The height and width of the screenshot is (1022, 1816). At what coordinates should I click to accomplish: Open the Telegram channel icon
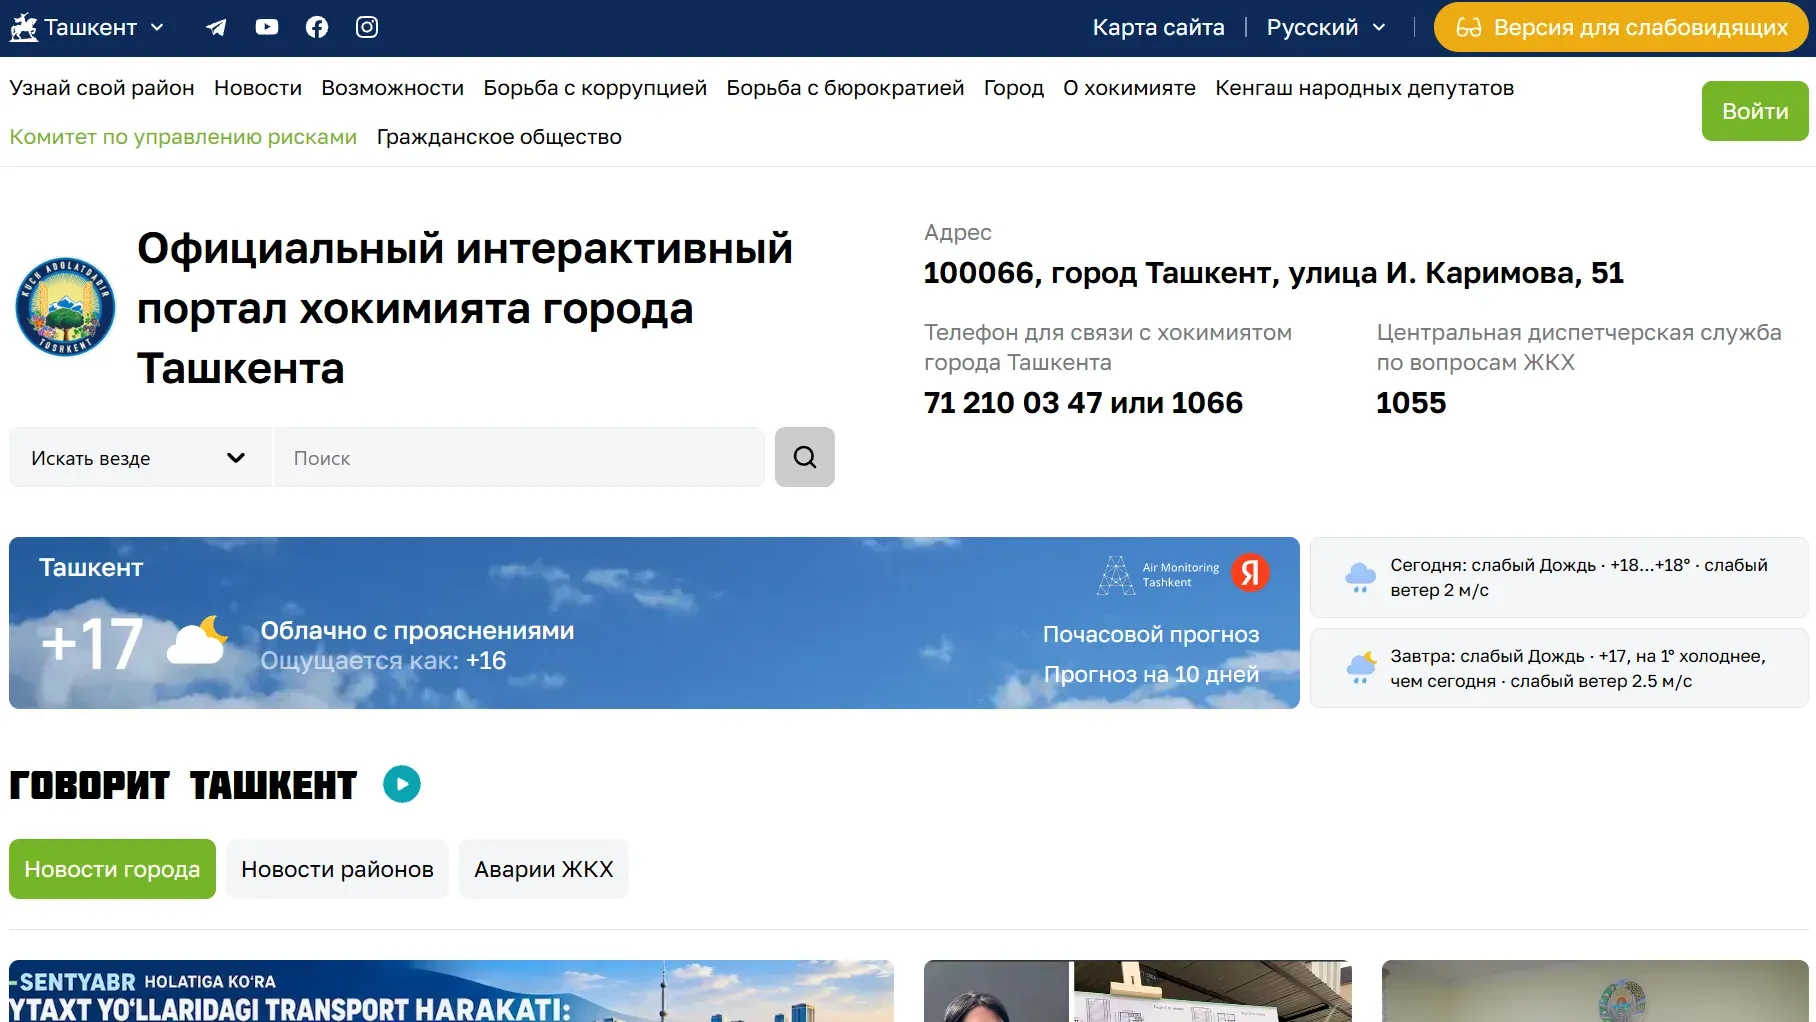[x=216, y=27]
